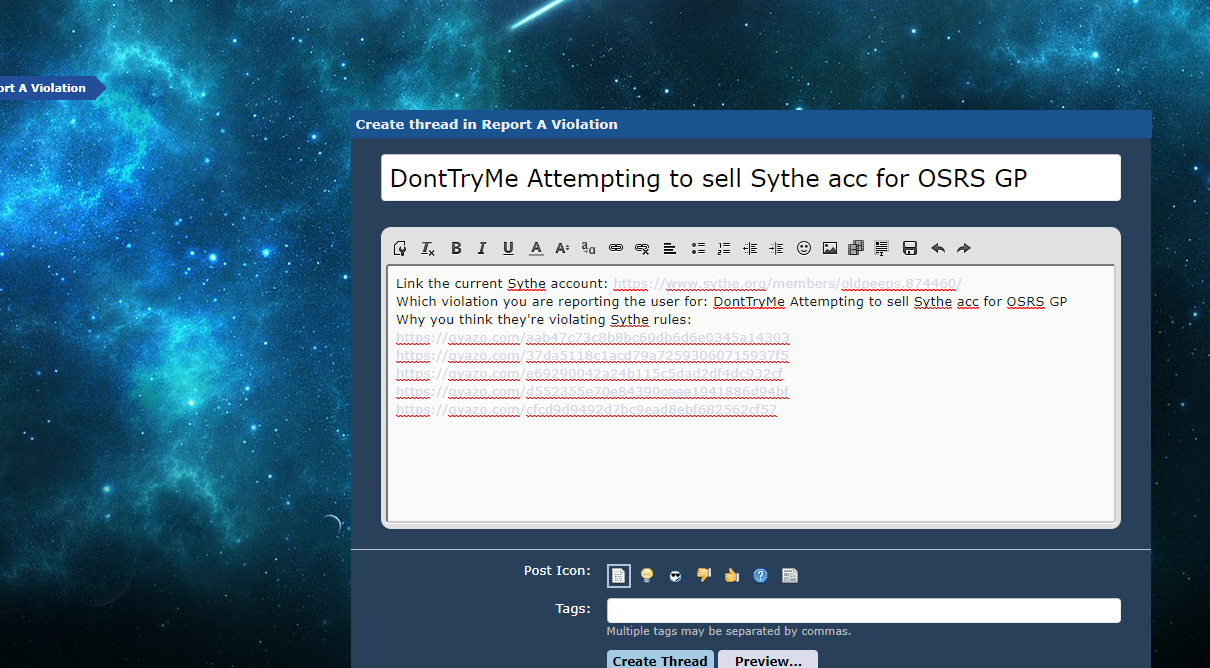Click the Preview... button
This screenshot has width=1210, height=668.
[768, 660]
